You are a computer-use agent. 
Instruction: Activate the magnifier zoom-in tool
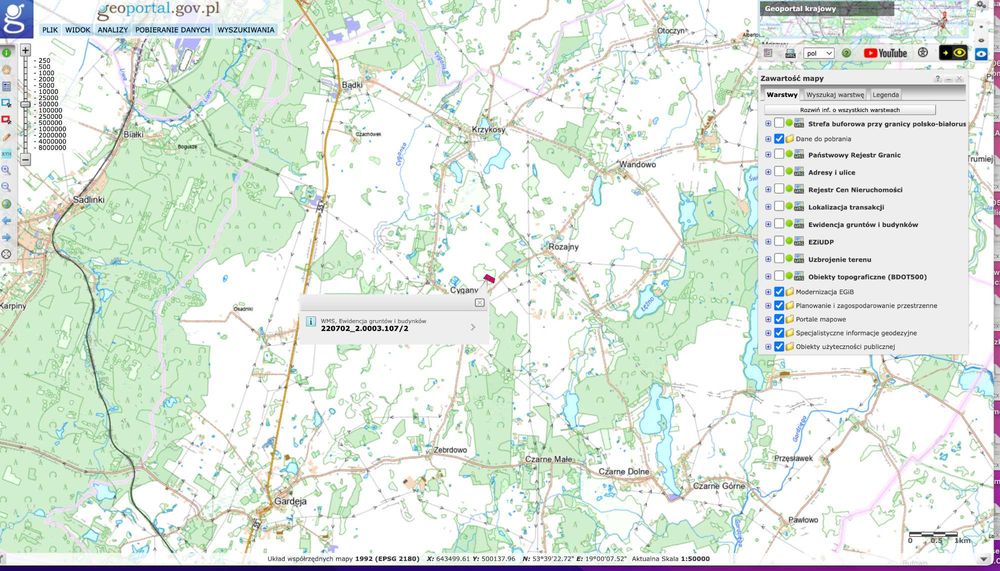6,170
